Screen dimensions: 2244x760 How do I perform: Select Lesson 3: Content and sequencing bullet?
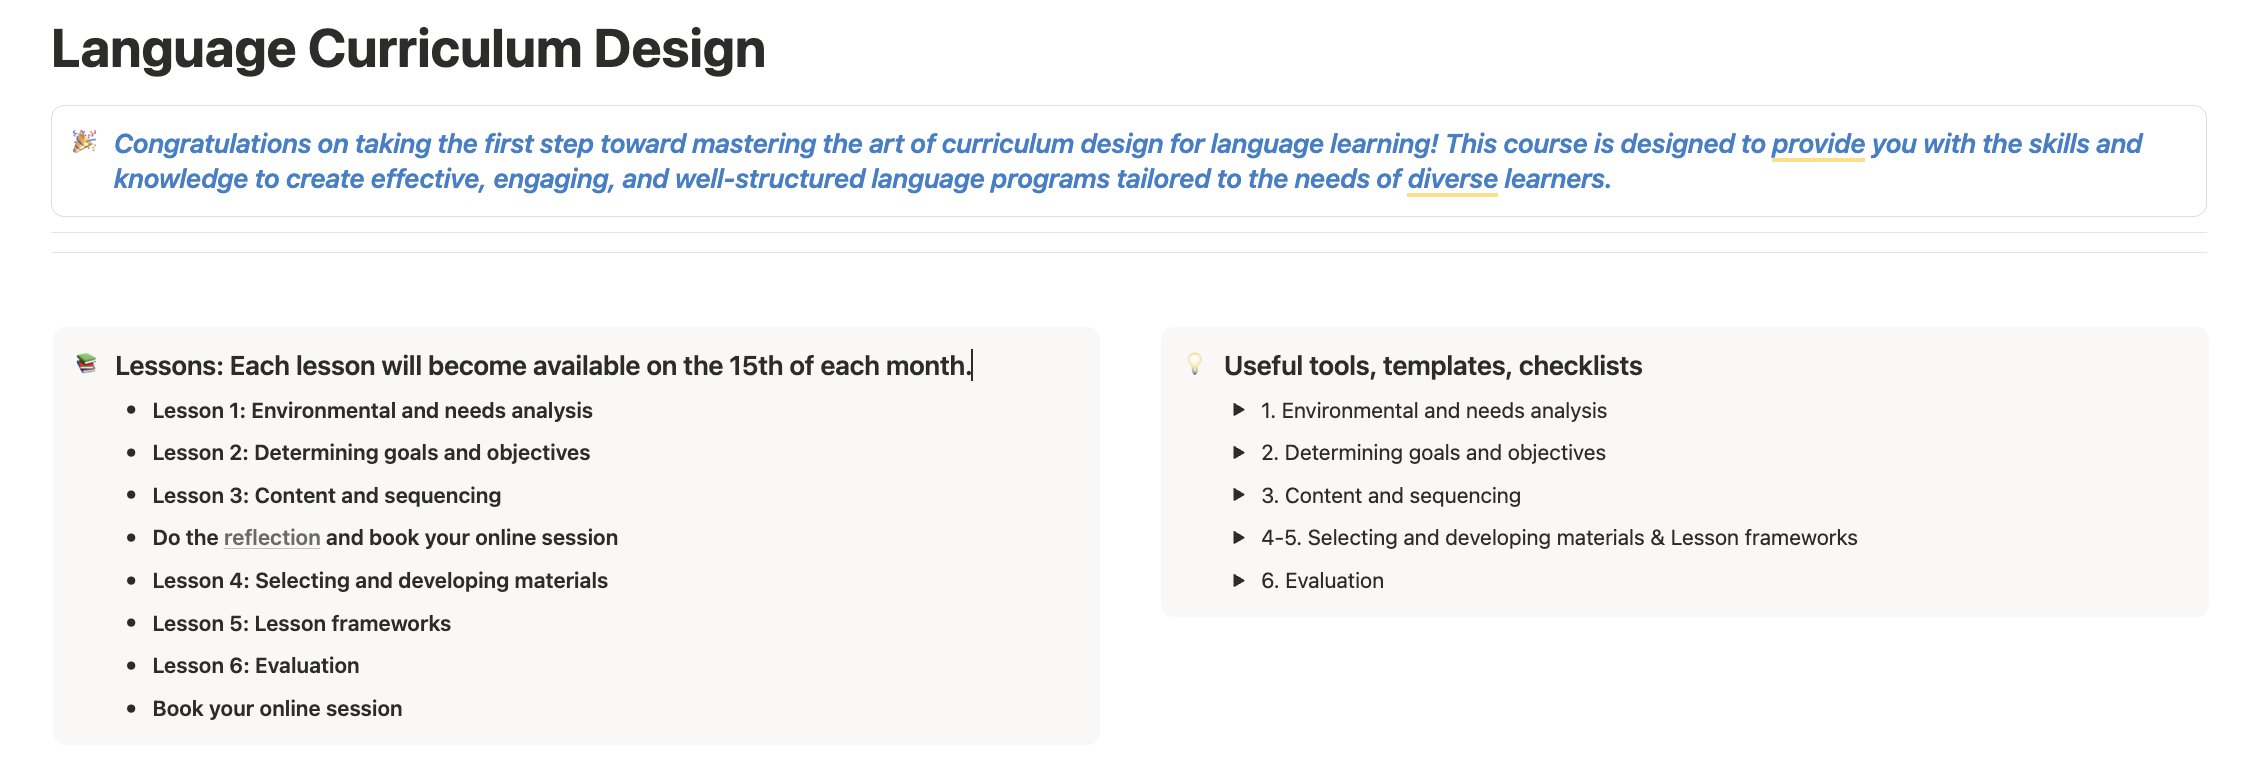click(x=327, y=496)
